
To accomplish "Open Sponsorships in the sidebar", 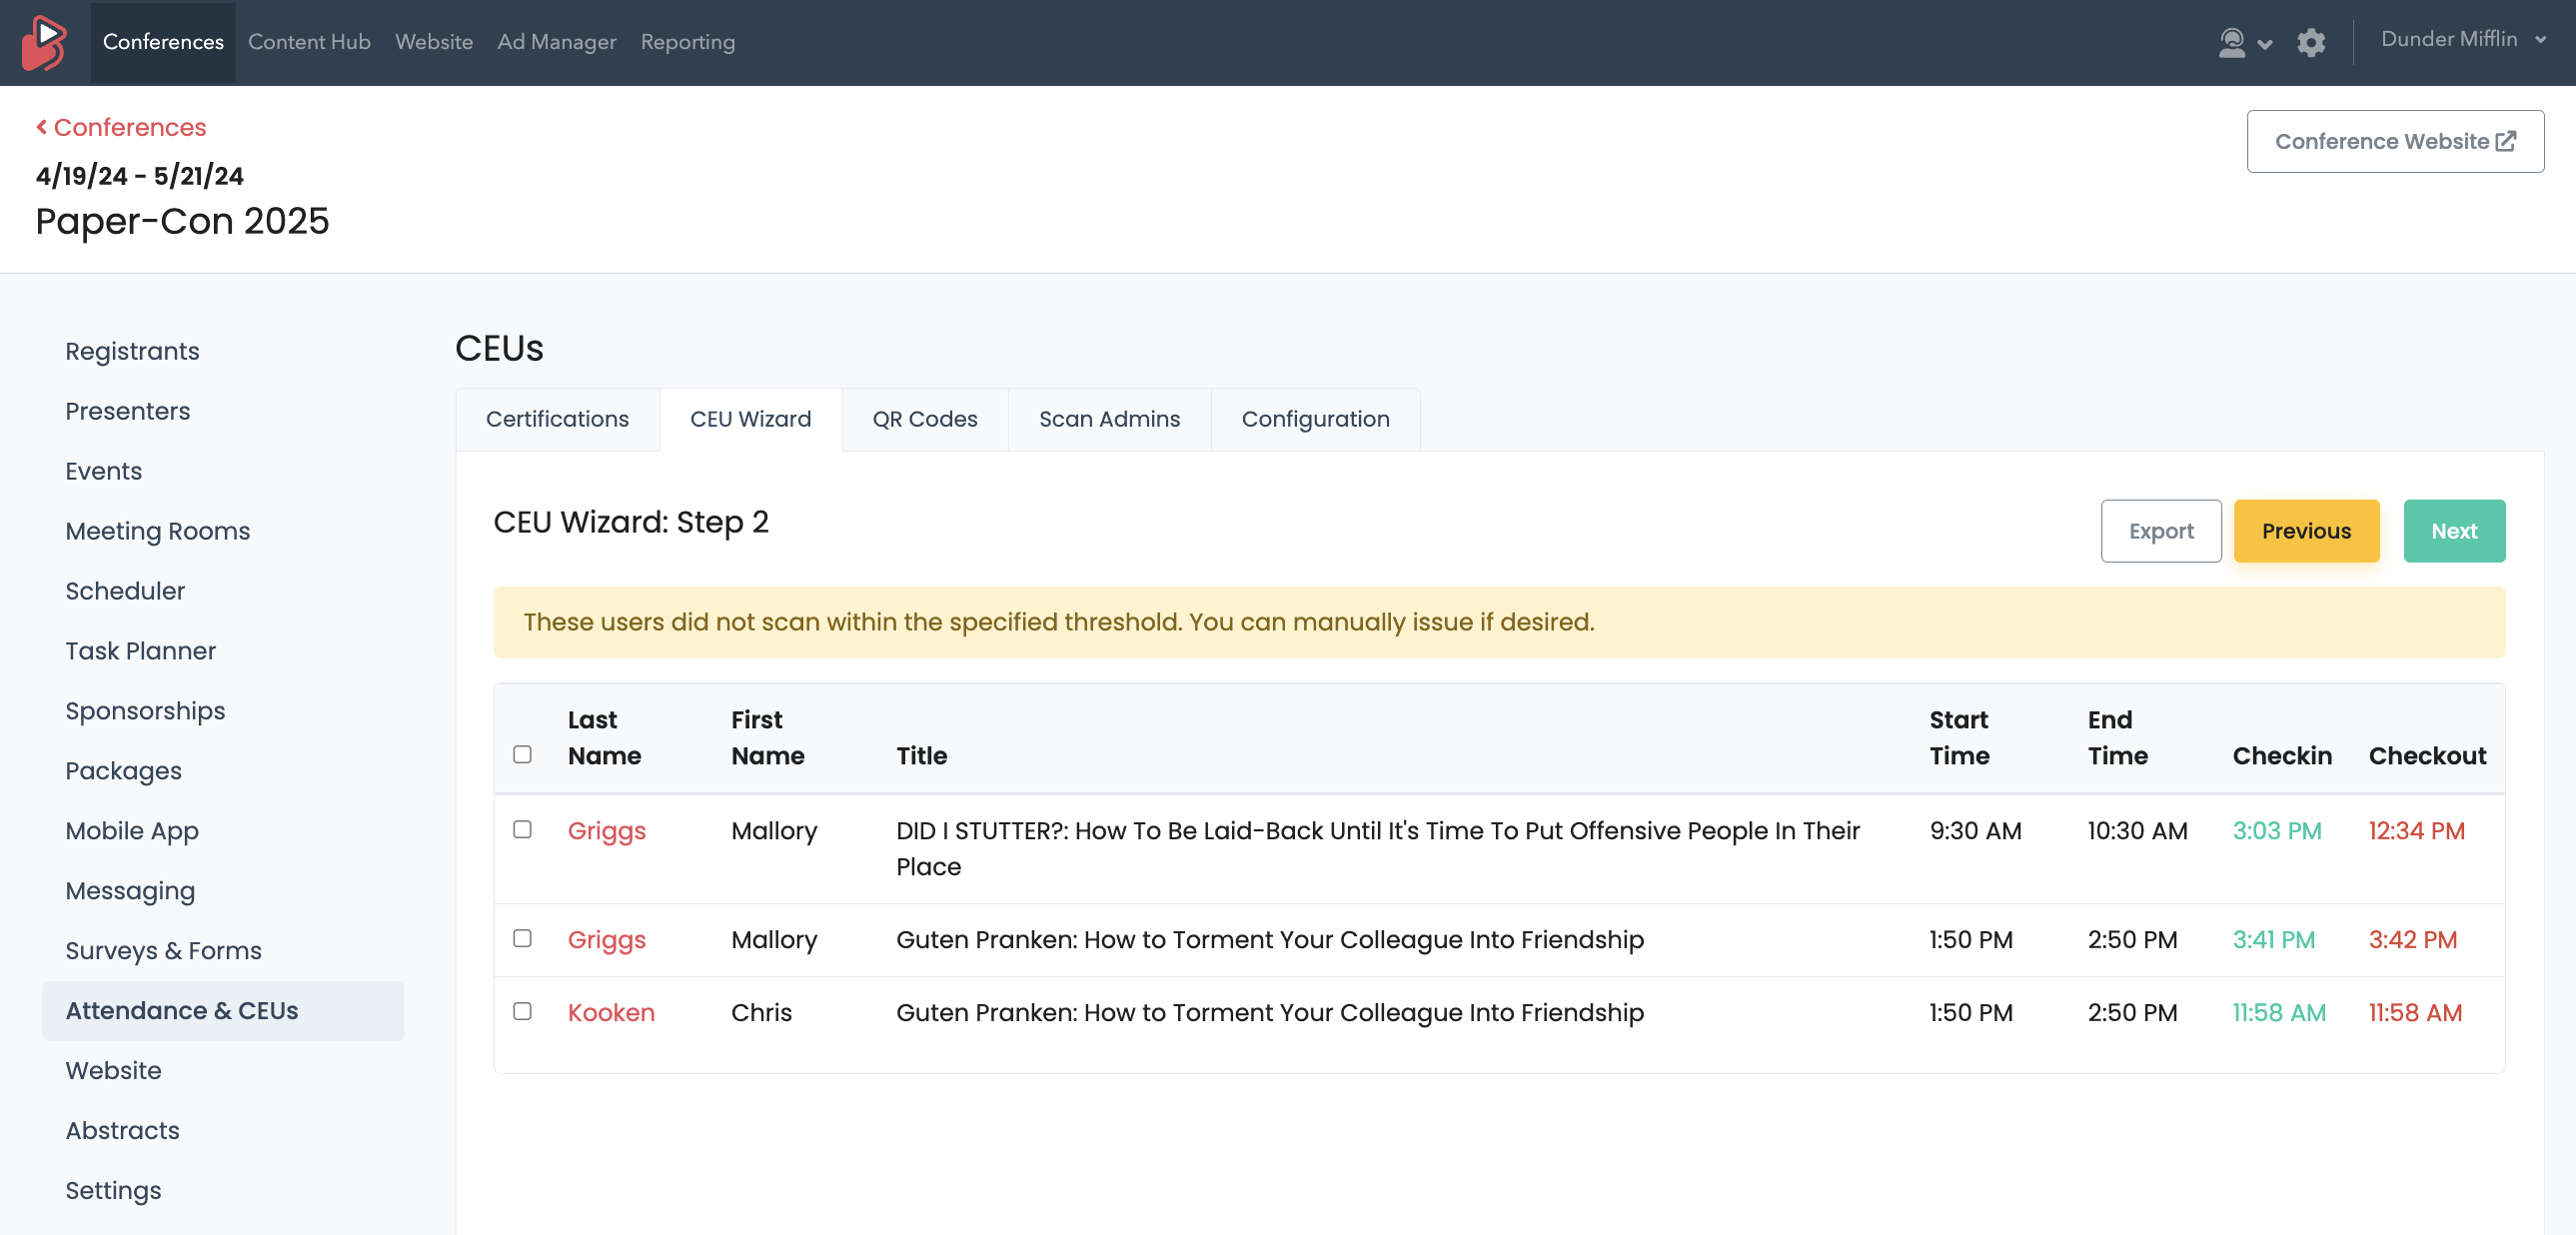I will click(145, 711).
